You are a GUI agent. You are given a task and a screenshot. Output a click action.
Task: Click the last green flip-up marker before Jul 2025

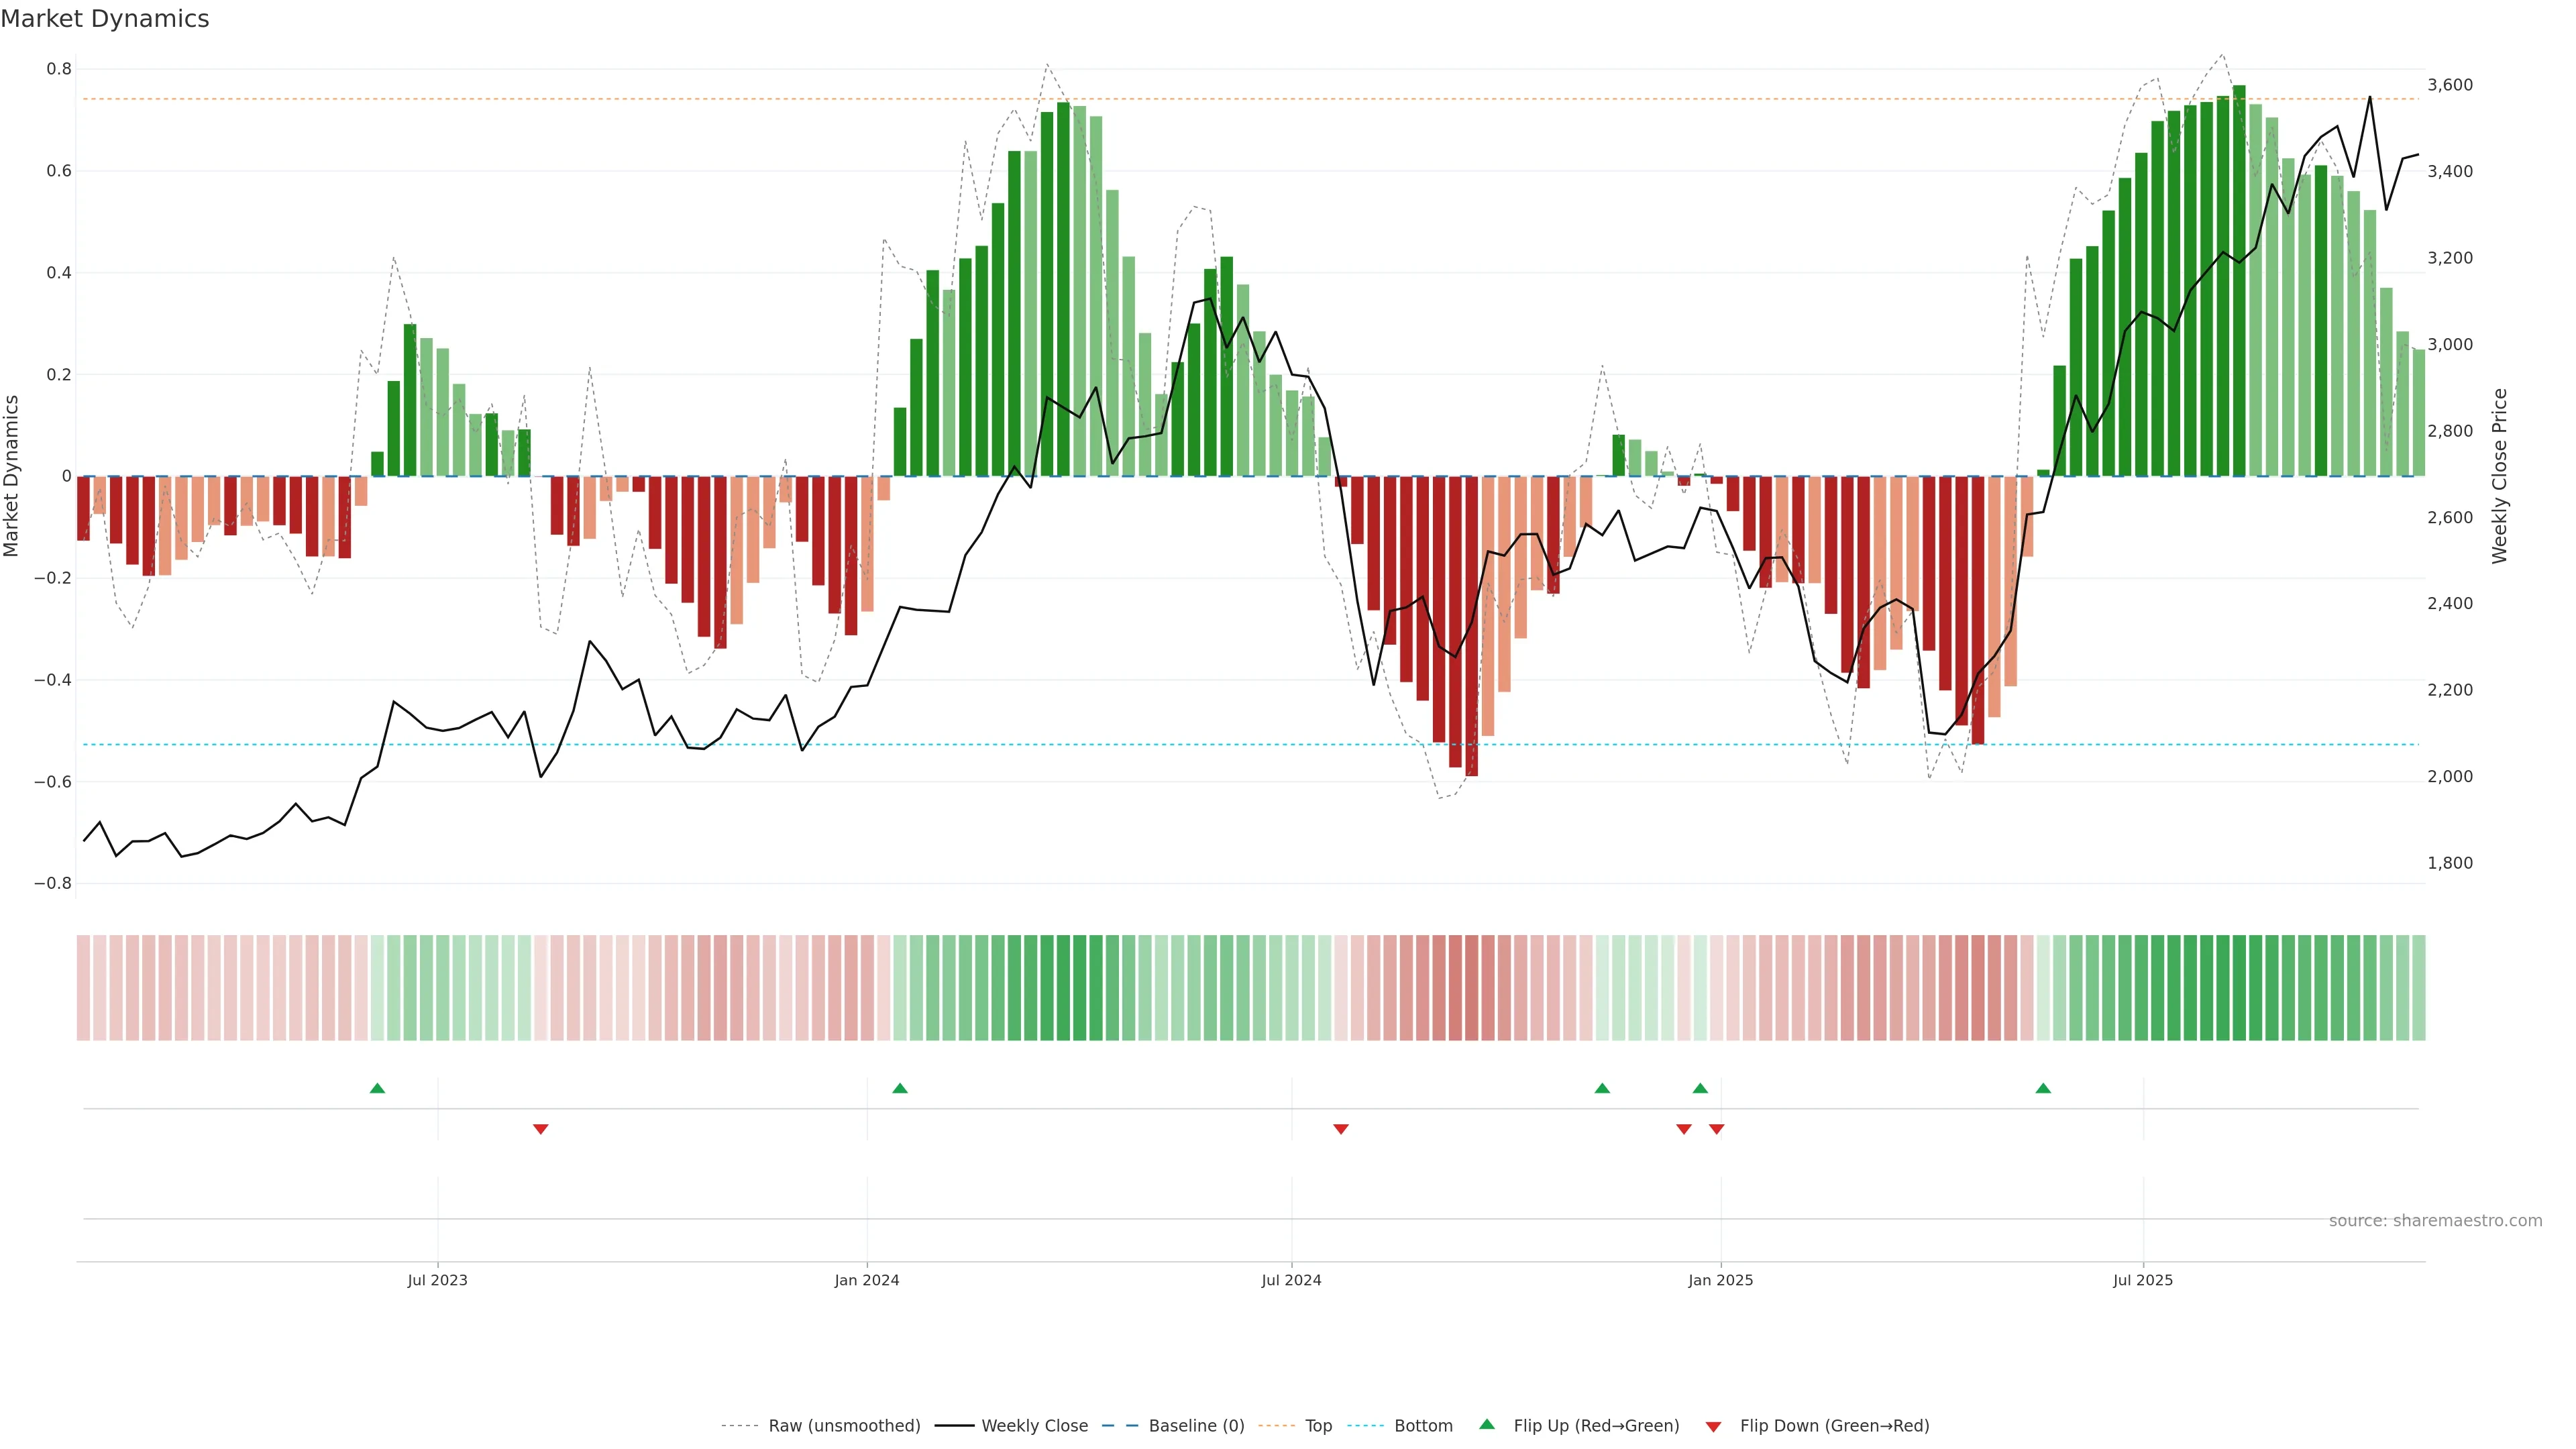pos(2043,1088)
